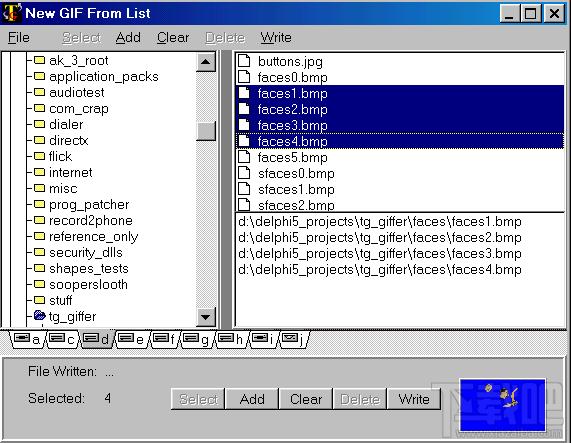571x443 pixels.
Task: Click the animated GIF preview thumbnail
Action: click(x=503, y=405)
